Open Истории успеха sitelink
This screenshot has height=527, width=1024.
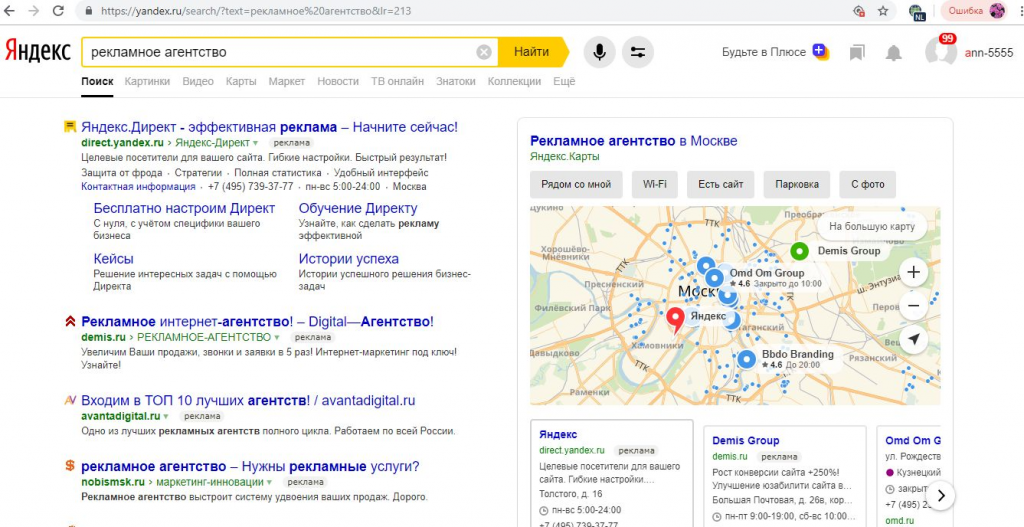tap(349, 259)
